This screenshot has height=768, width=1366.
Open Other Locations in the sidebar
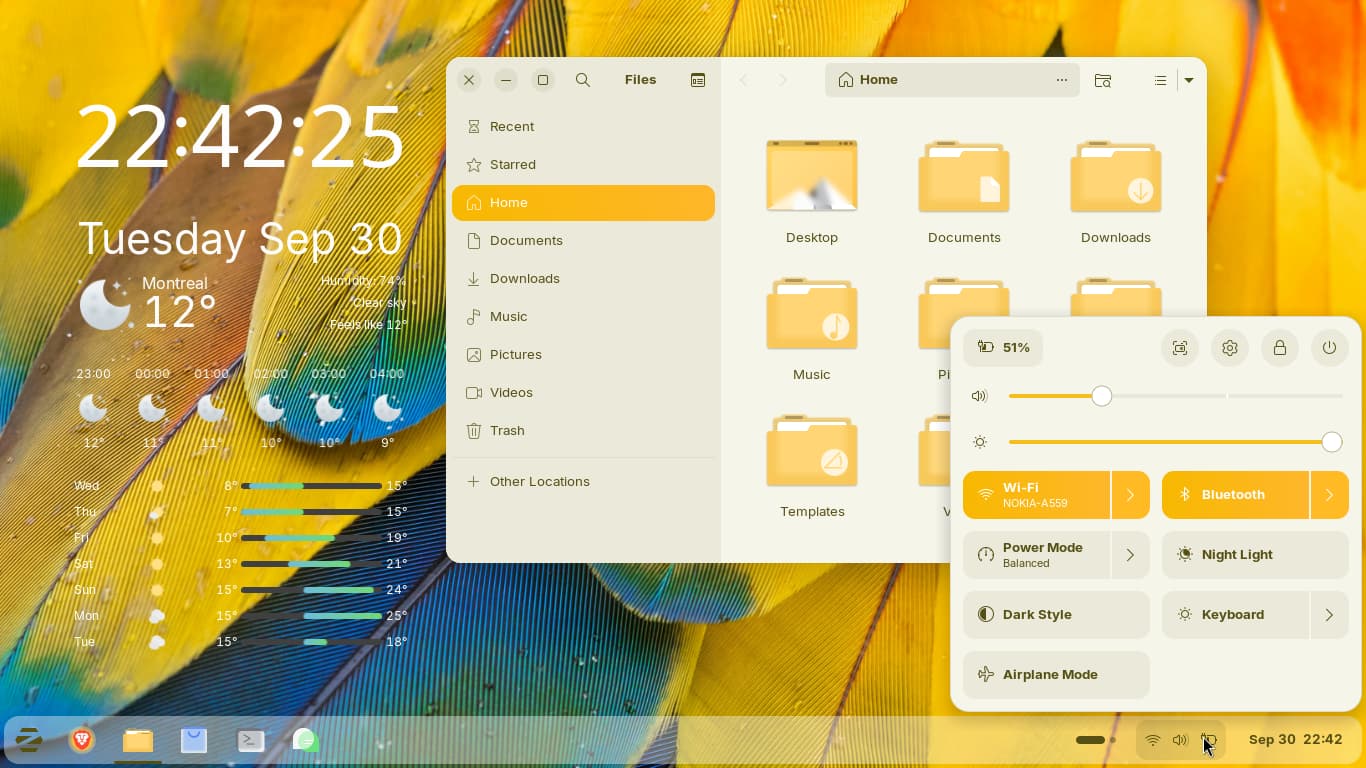coord(539,482)
